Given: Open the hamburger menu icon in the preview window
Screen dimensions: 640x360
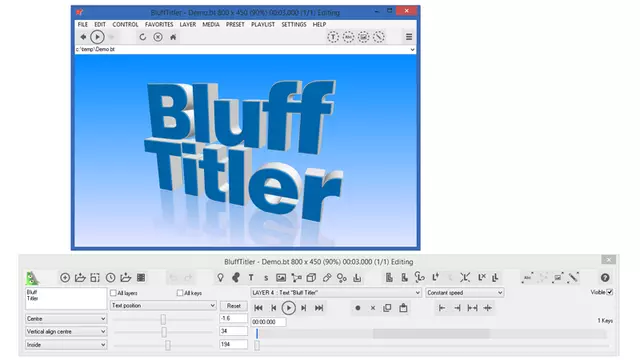Looking at the screenshot, I should coord(409,37).
